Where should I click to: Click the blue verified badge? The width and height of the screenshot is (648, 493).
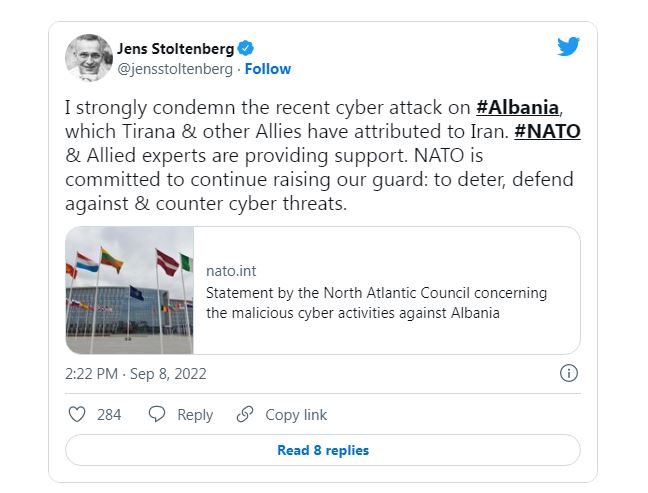tap(245, 48)
